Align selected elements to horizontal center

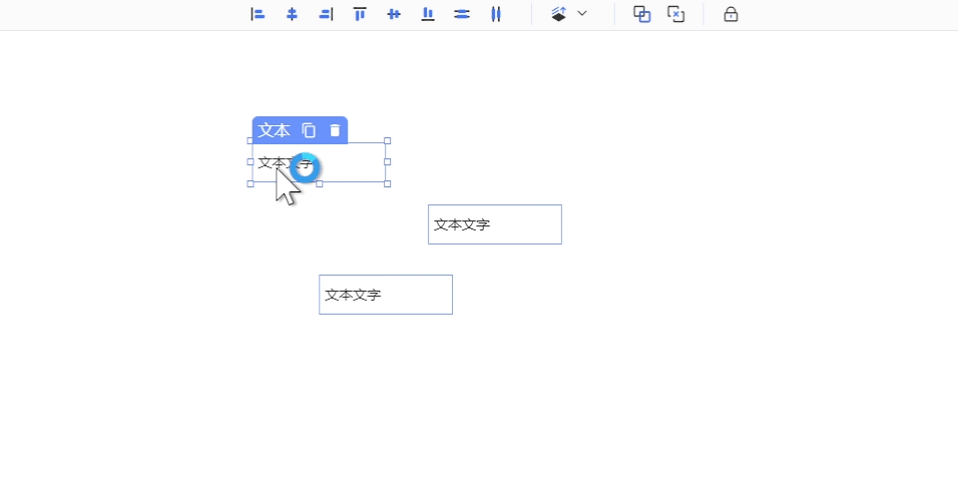[x=292, y=14]
